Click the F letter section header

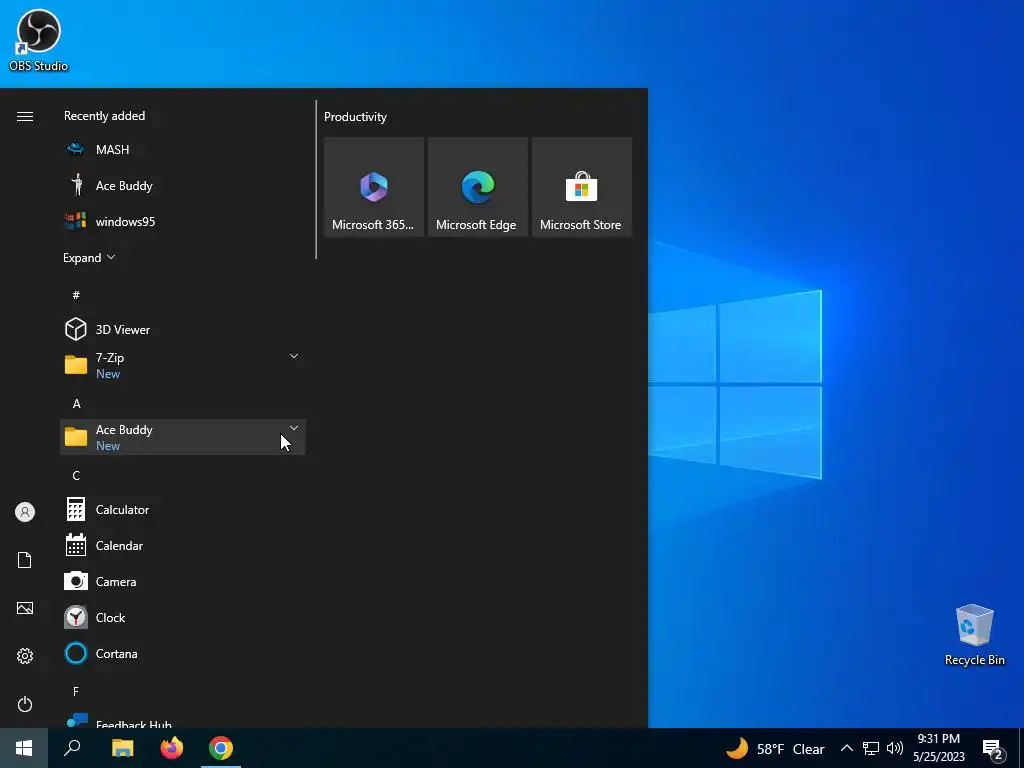tap(76, 691)
